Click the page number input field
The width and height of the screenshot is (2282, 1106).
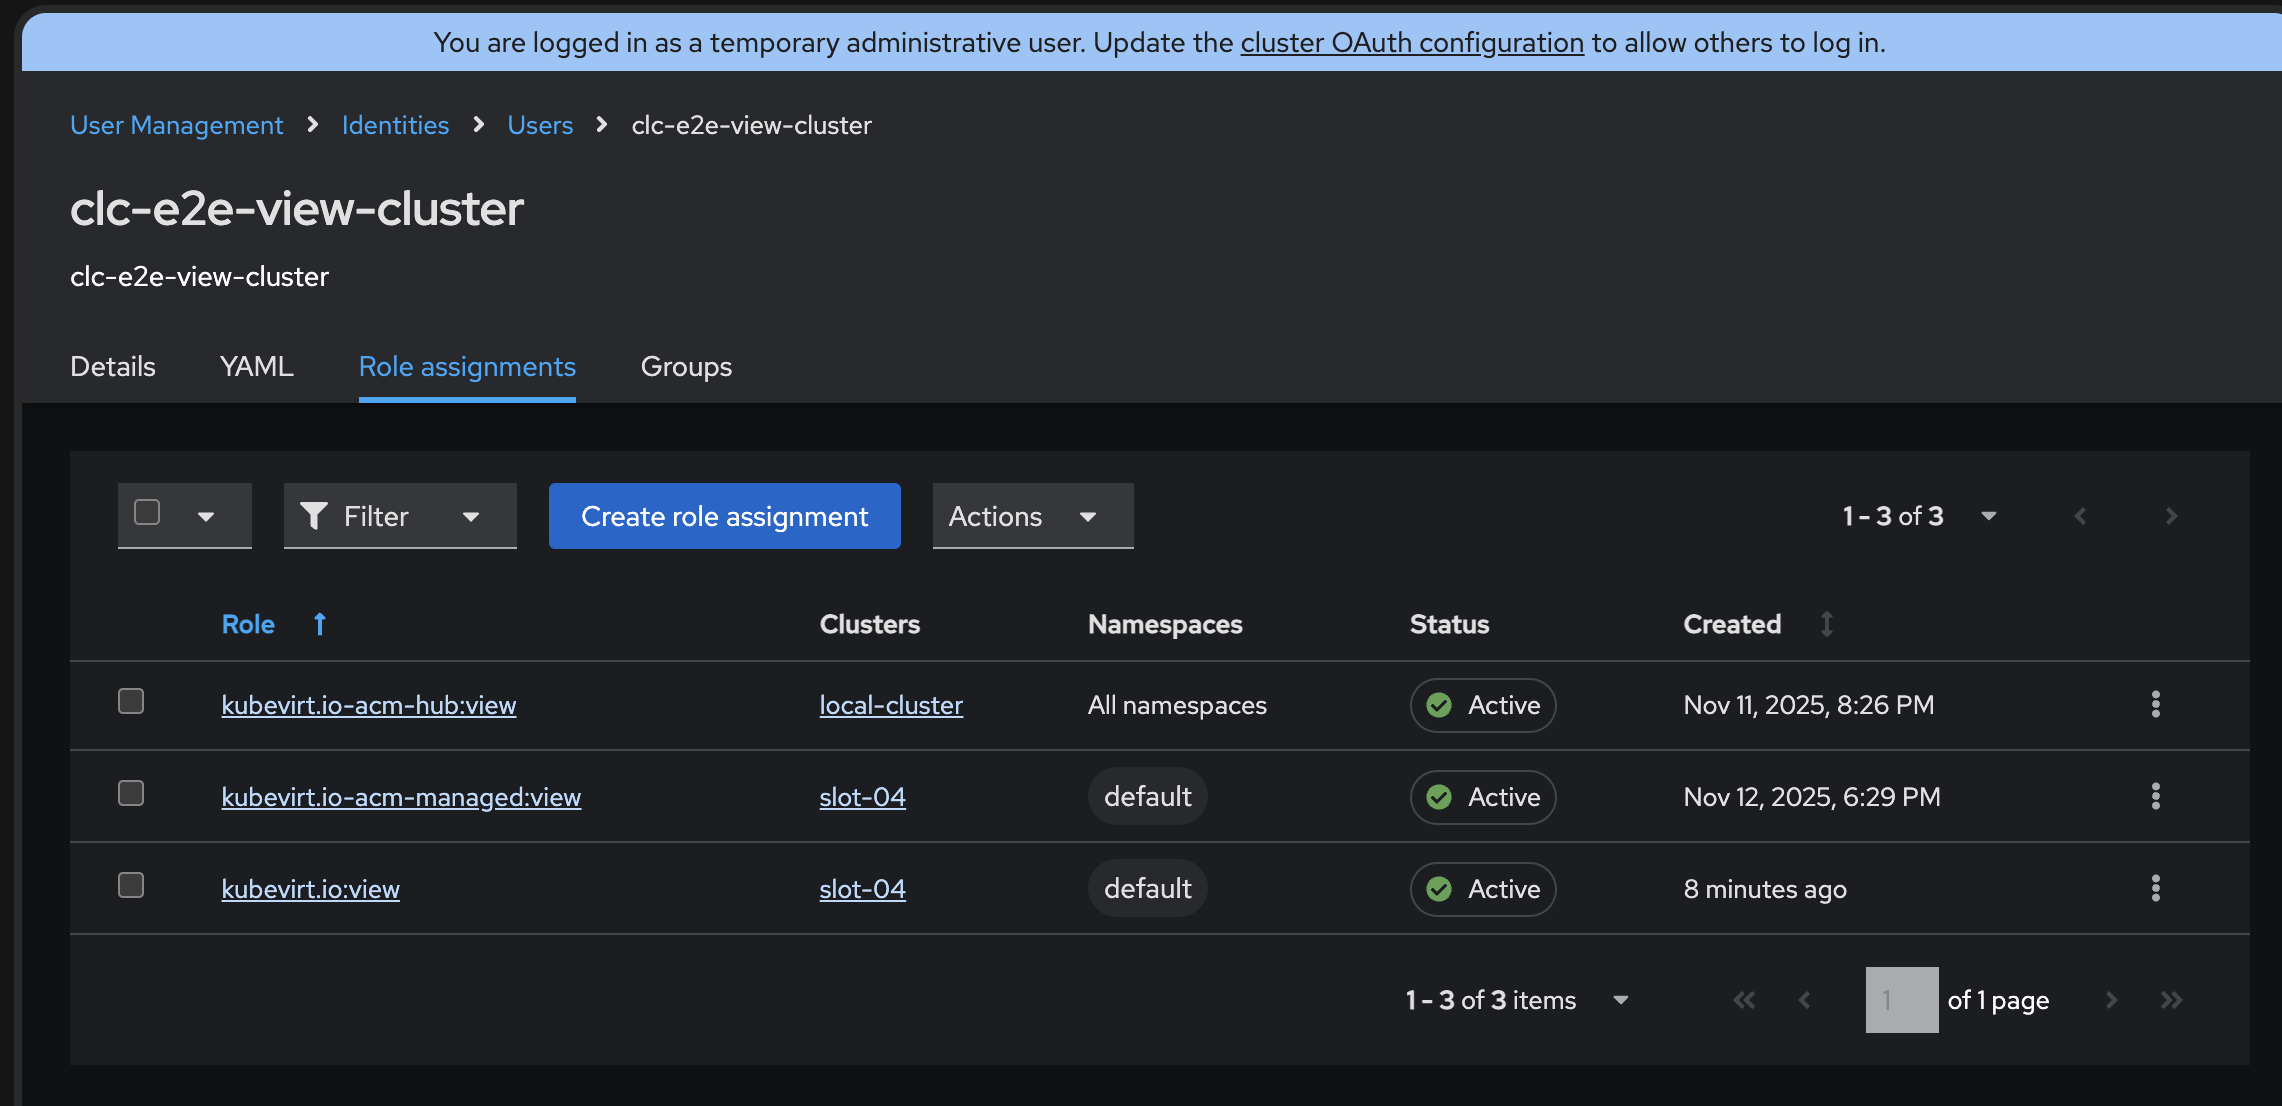(1901, 1000)
